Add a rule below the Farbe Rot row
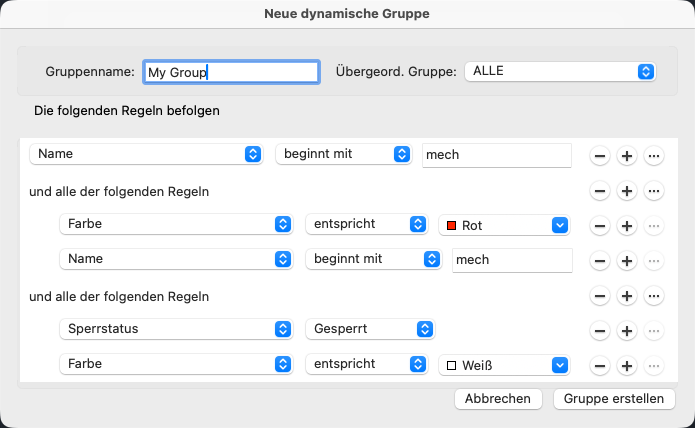The height and width of the screenshot is (428, 695). [627, 226]
